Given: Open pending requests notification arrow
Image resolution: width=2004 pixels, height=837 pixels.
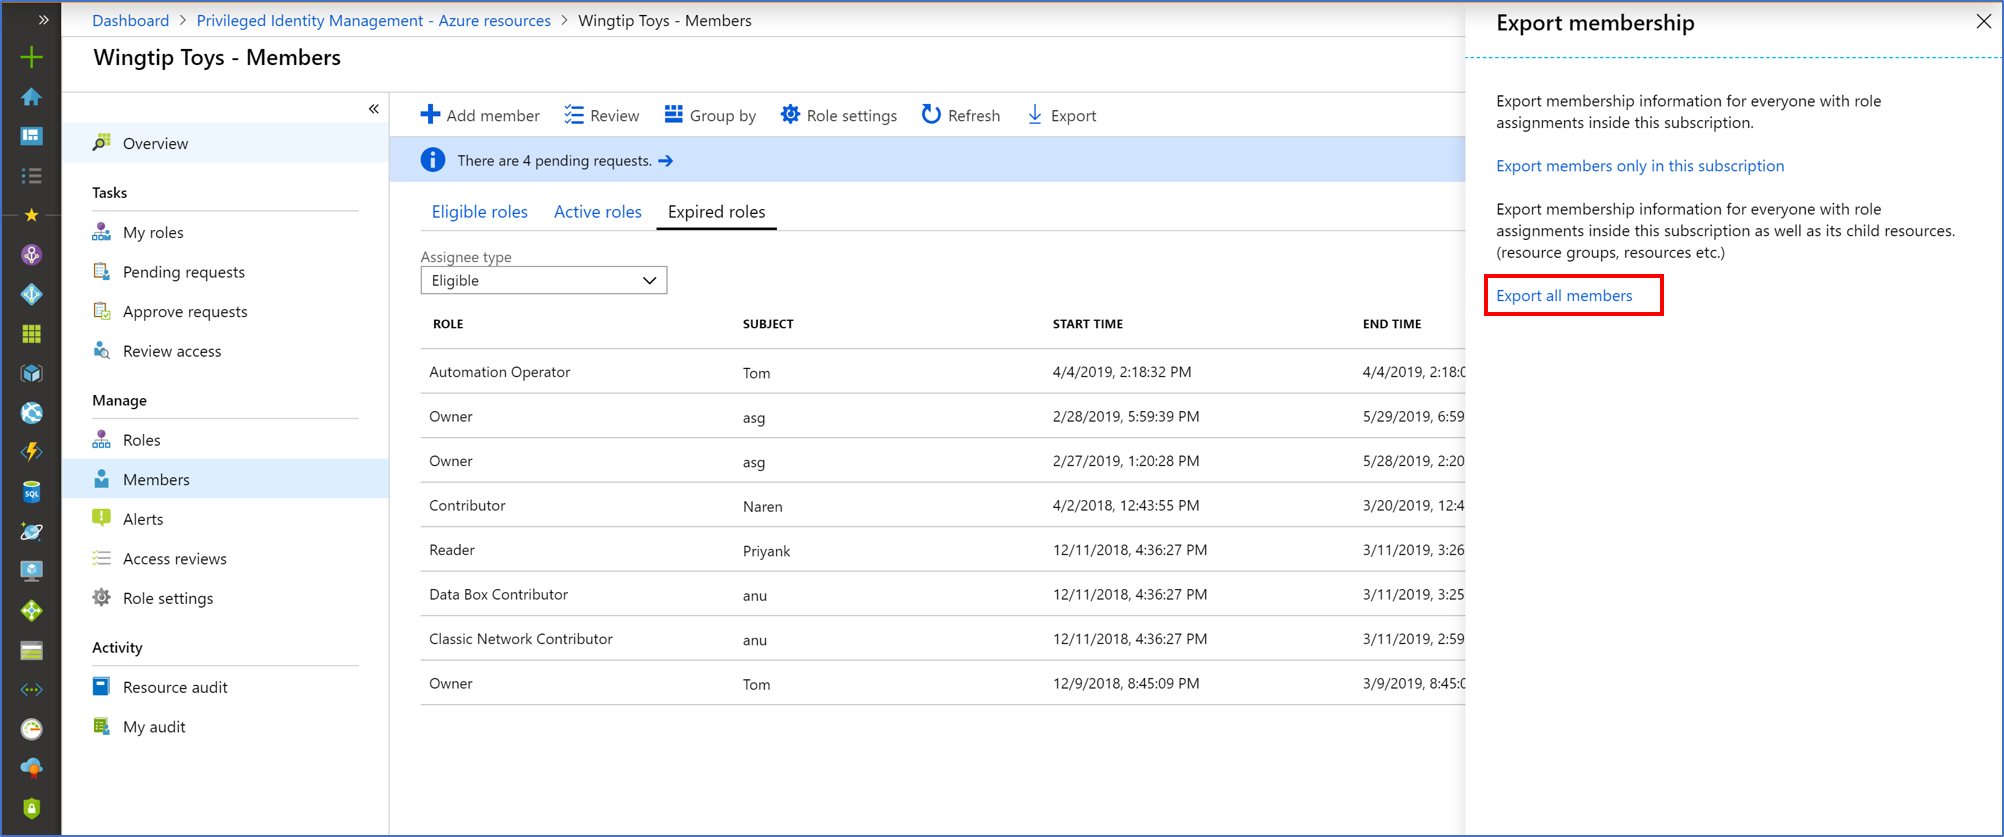Looking at the screenshot, I should tap(666, 161).
